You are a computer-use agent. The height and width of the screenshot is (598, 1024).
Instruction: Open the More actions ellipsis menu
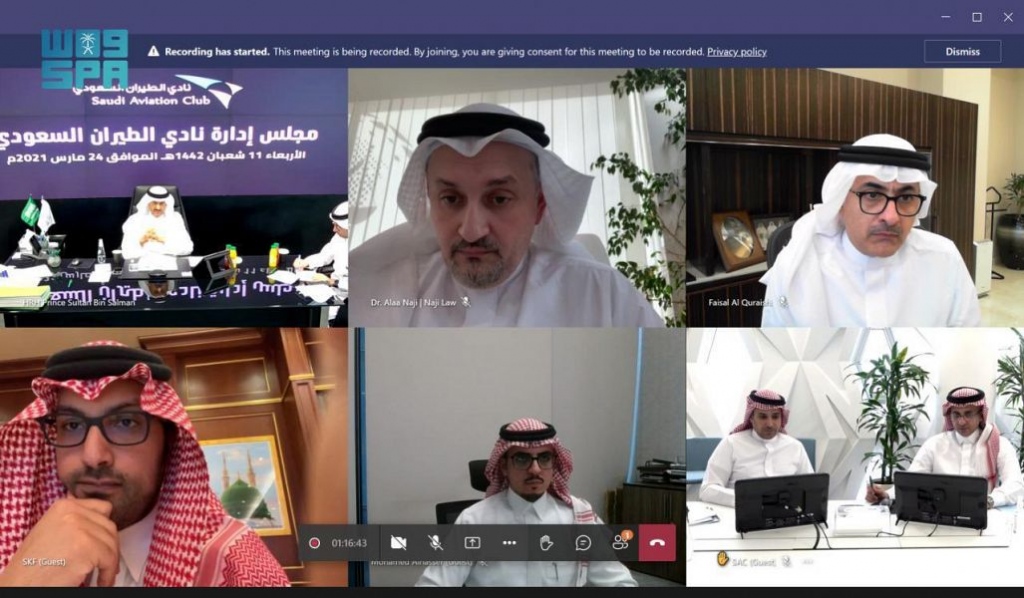click(509, 543)
